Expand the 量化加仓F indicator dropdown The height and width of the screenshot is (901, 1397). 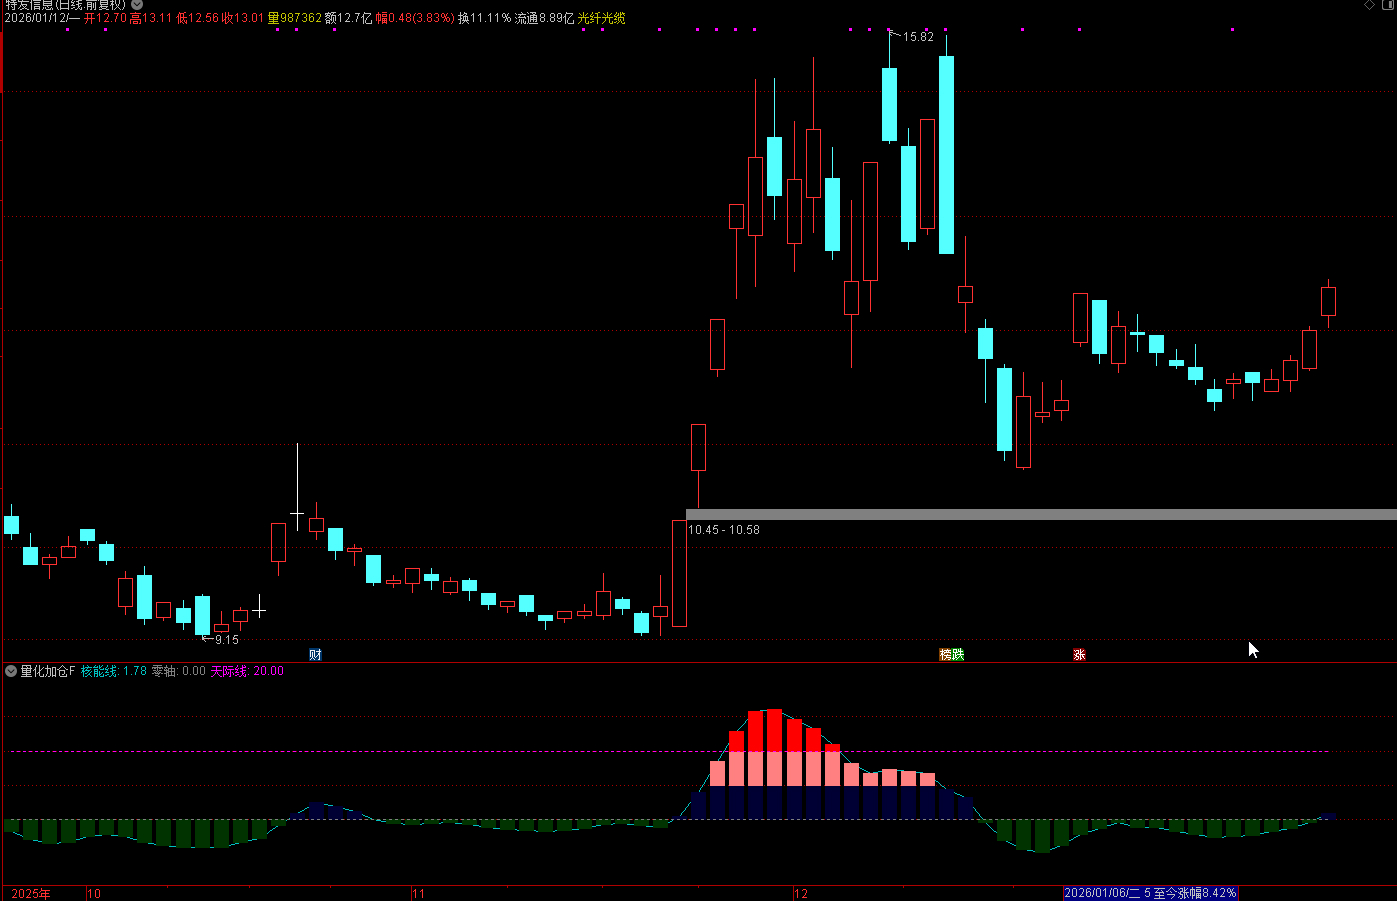(11, 671)
